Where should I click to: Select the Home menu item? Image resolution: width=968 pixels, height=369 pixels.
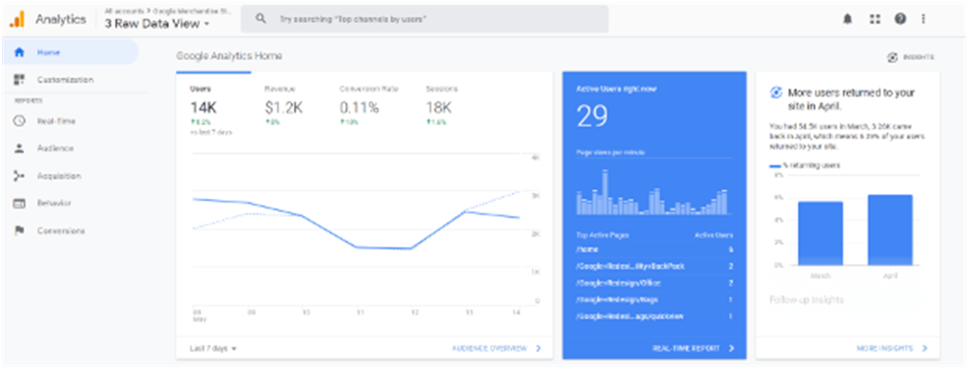[70, 52]
